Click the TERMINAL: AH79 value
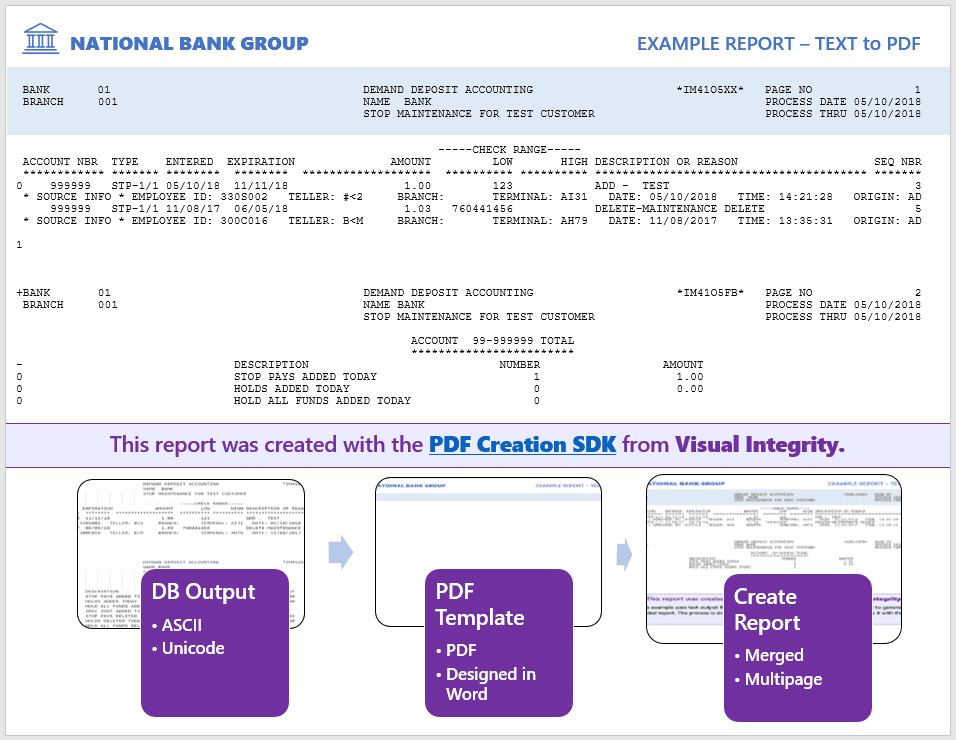This screenshot has width=956, height=740. (x=540, y=221)
